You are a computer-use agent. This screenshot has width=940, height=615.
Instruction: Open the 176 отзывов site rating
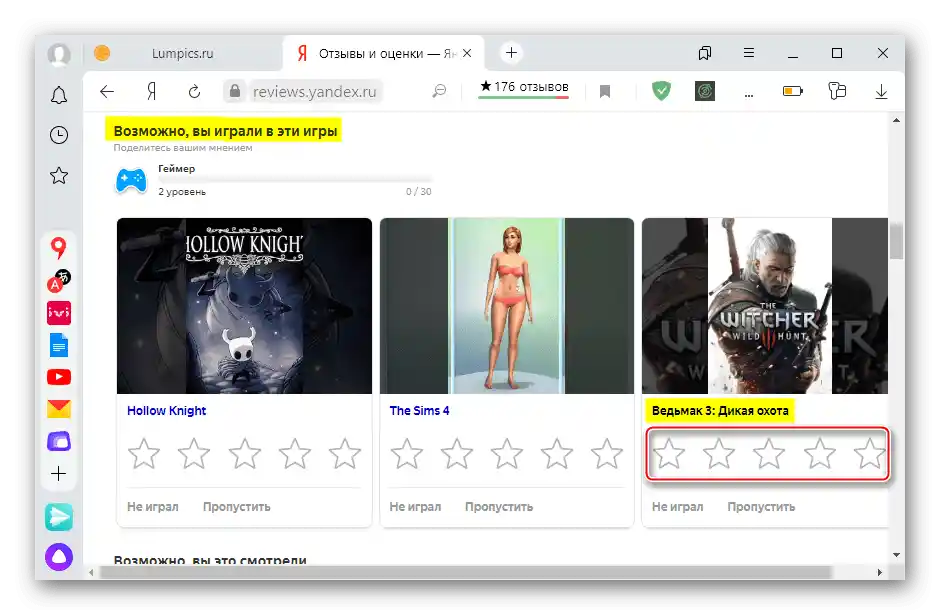tap(524, 87)
